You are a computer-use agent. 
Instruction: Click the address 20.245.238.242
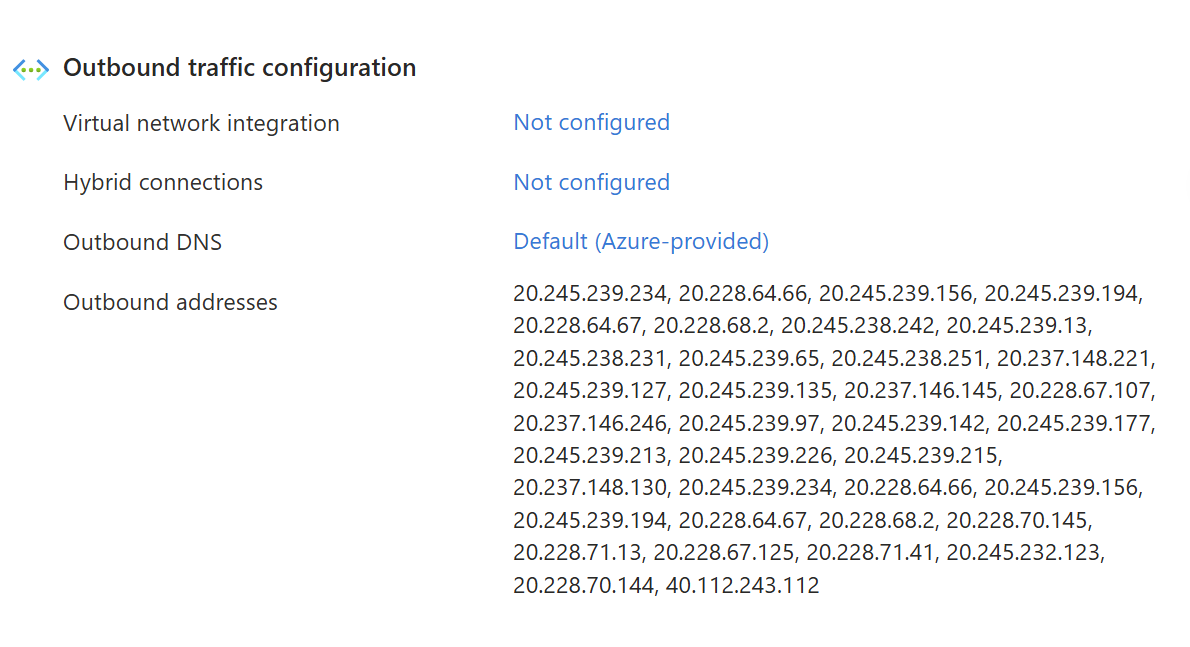858,325
